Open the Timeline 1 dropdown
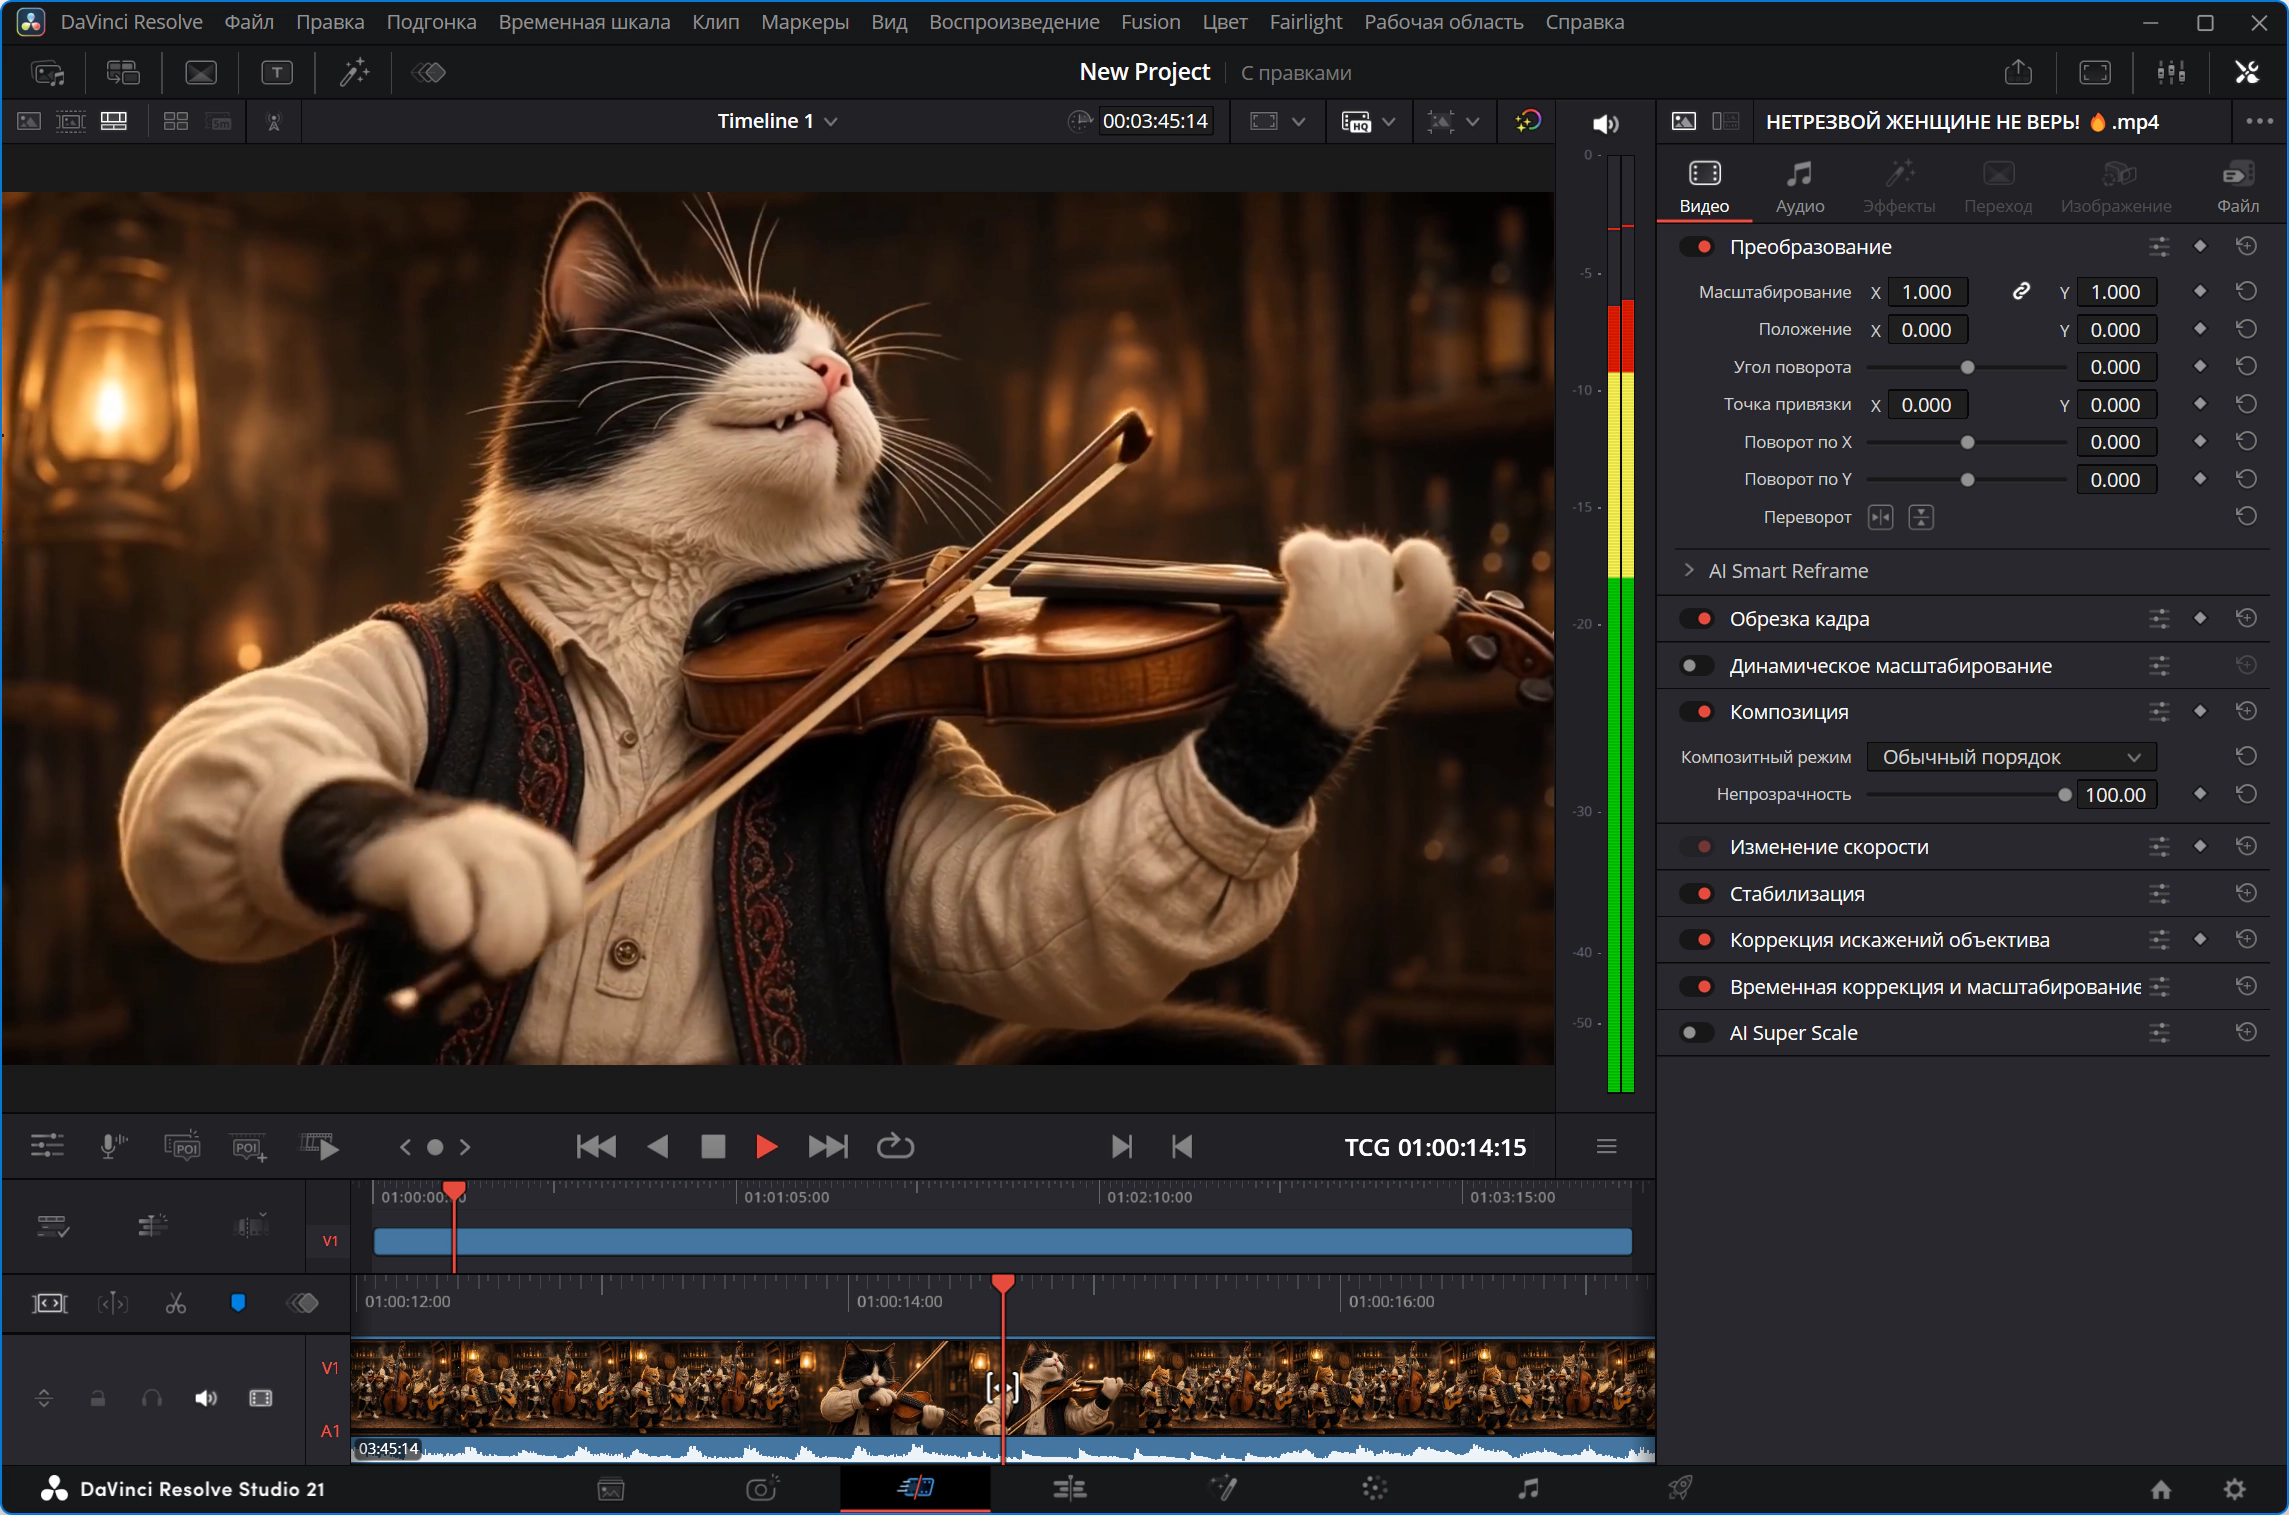 (778, 121)
